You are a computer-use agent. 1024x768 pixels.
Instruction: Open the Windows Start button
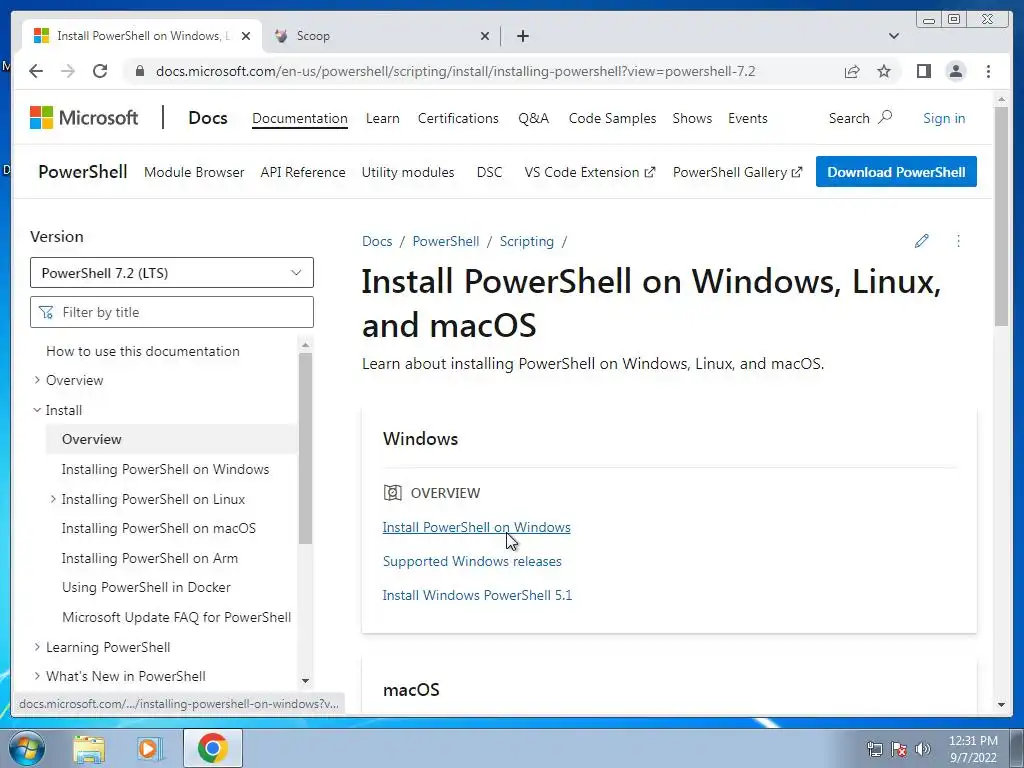(x=26, y=748)
